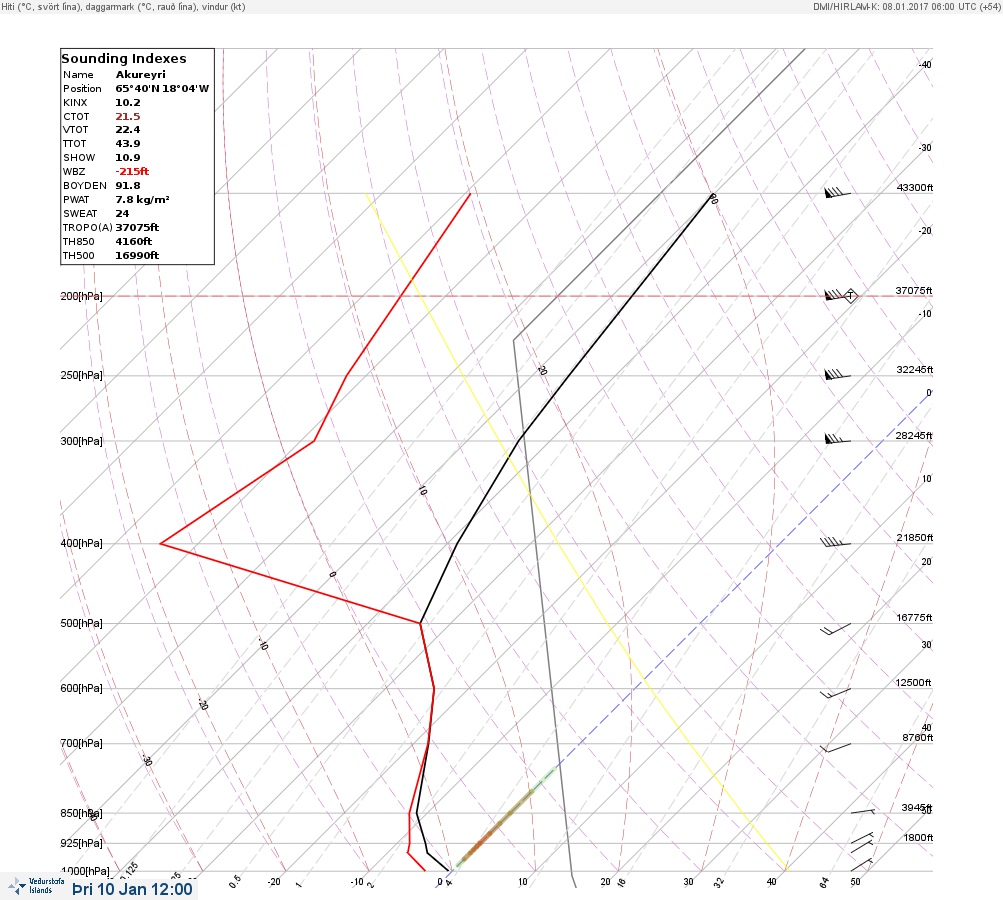Click the 200[hPa] pressure label
The image size is (1003, 900).
click(81, 296)
